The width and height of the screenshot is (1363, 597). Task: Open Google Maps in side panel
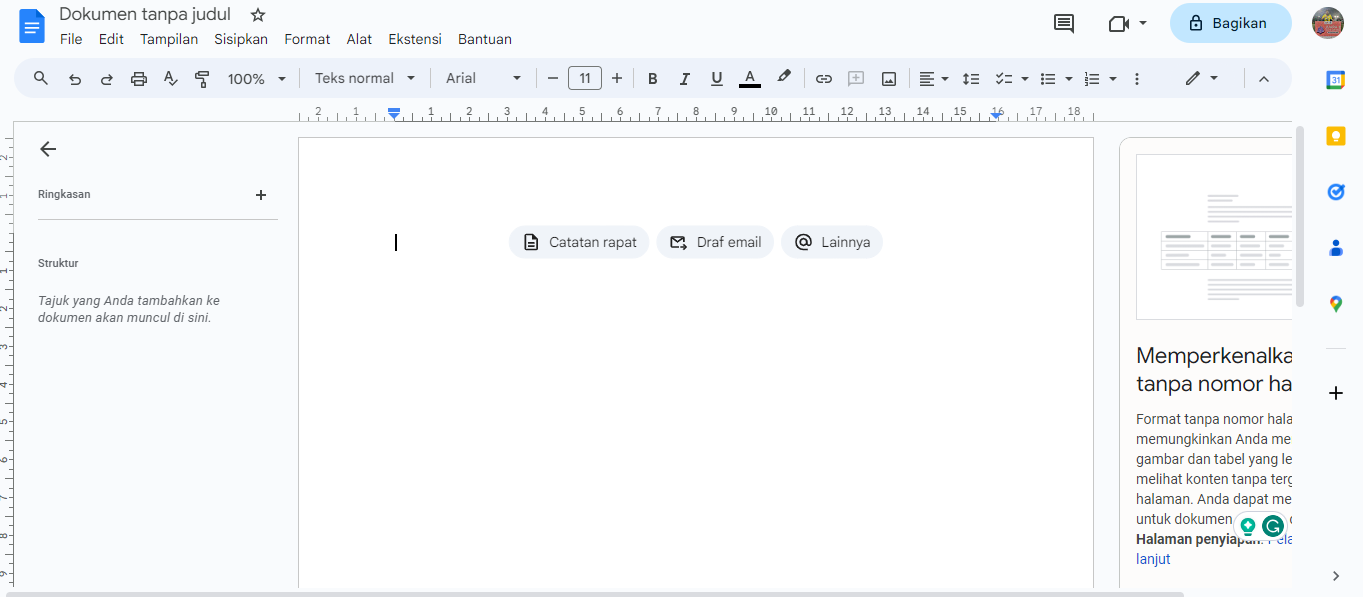click(x=1335, y=304)
